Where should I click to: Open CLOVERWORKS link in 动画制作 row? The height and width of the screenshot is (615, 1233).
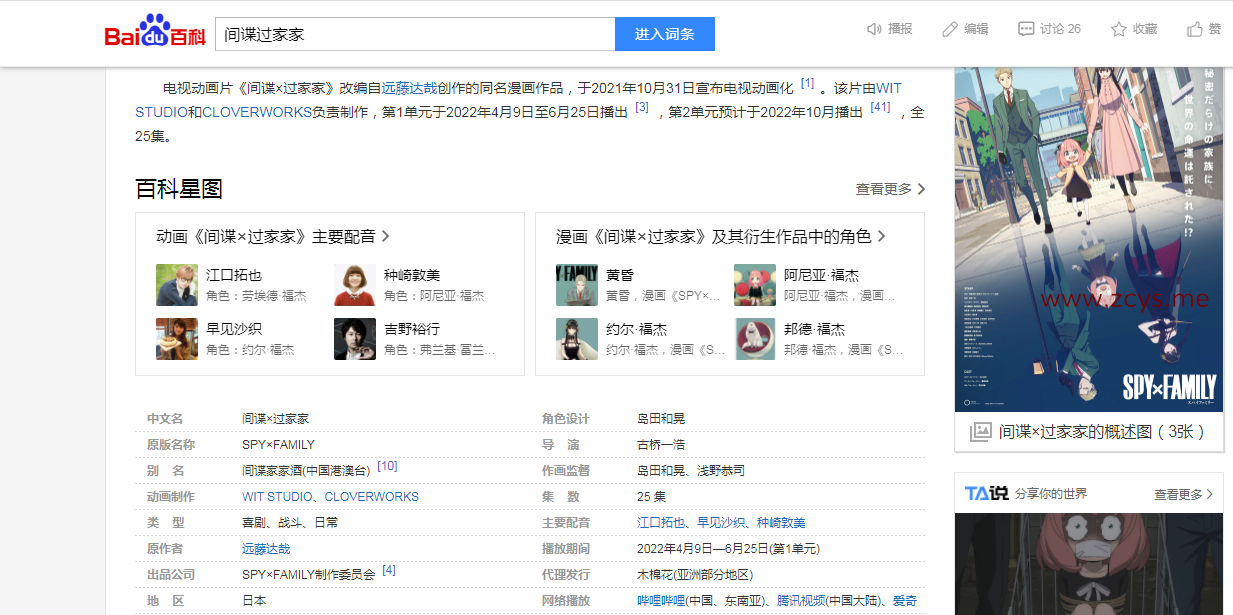pos(372,497)
